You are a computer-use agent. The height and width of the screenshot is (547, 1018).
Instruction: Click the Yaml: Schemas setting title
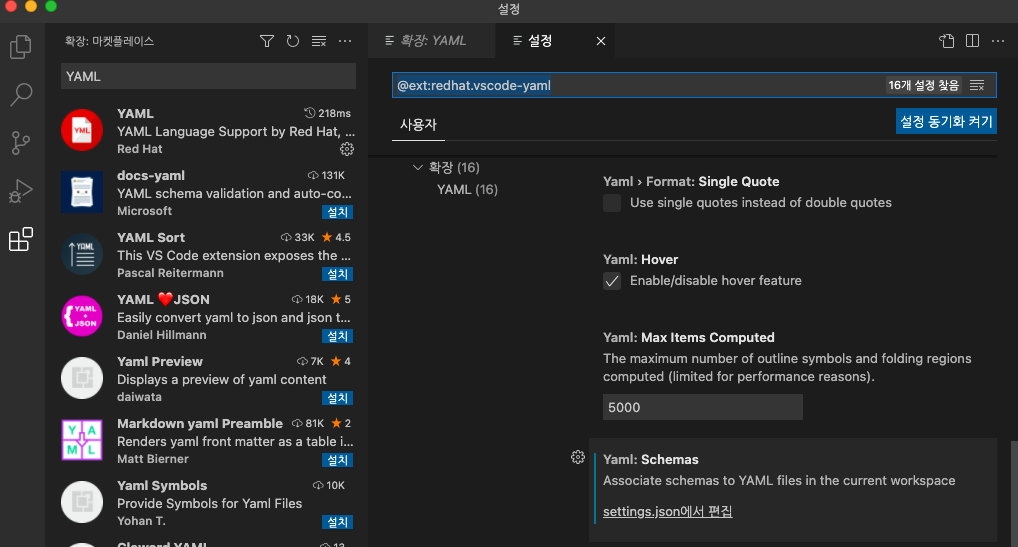[651, 459]
